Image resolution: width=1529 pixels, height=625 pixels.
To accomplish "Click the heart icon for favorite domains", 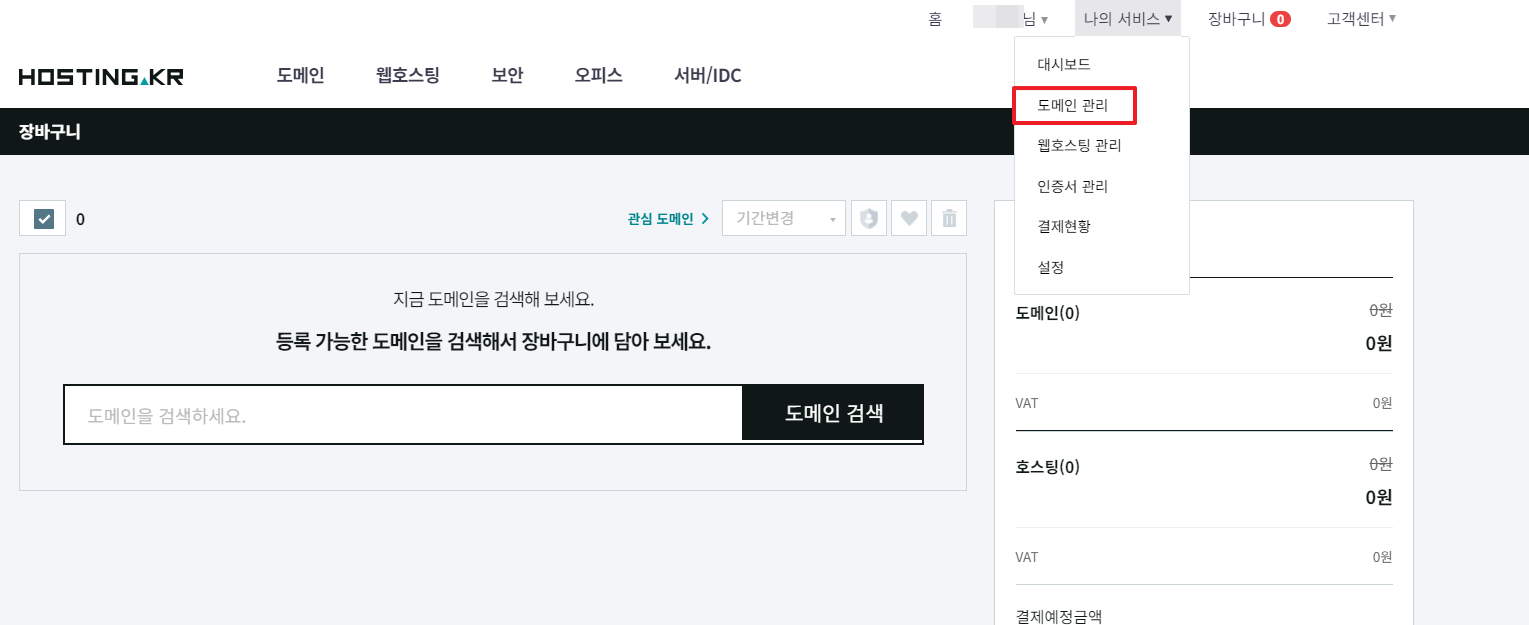I will click(x=908, y=217).
